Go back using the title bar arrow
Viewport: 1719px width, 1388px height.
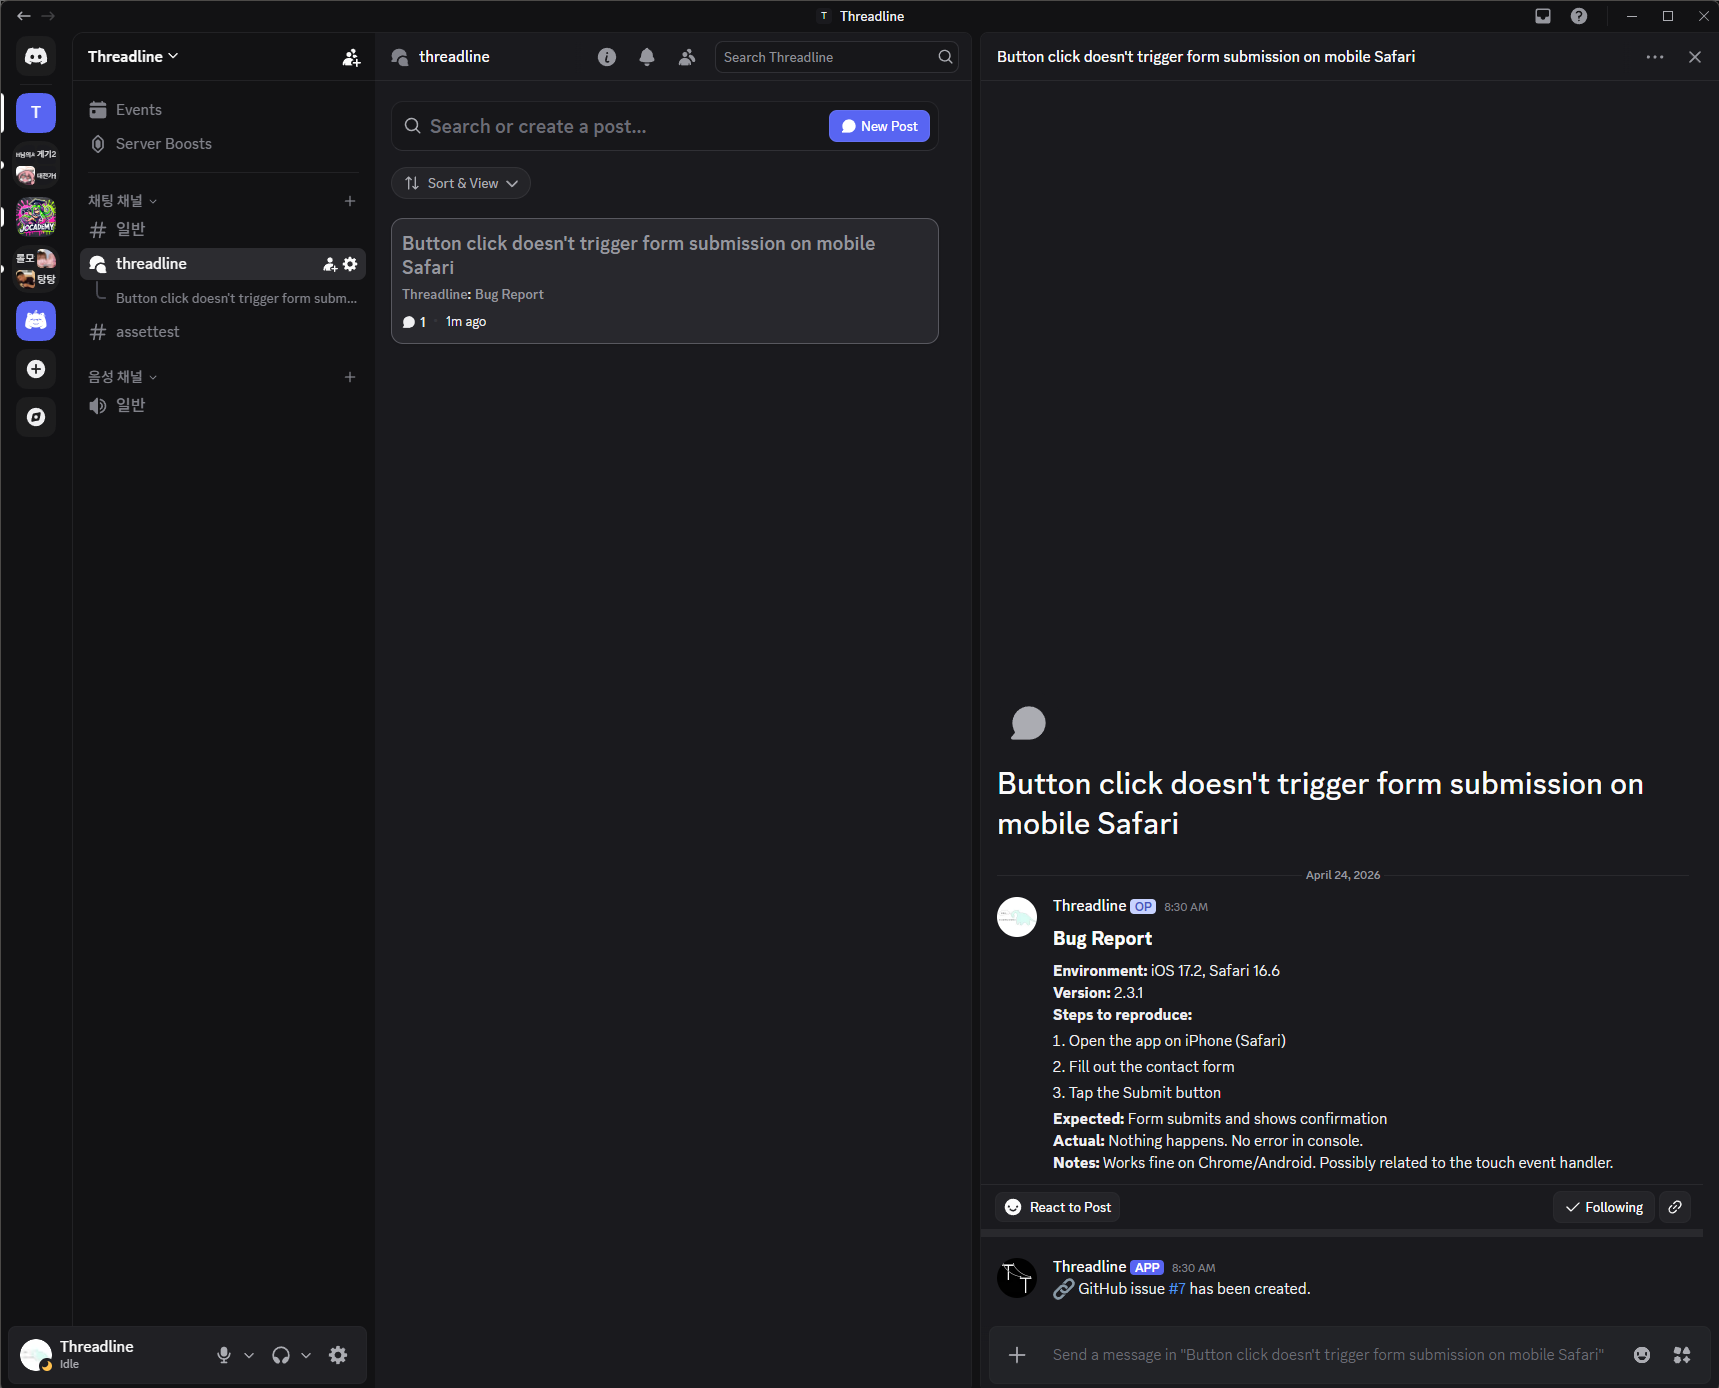24,16
